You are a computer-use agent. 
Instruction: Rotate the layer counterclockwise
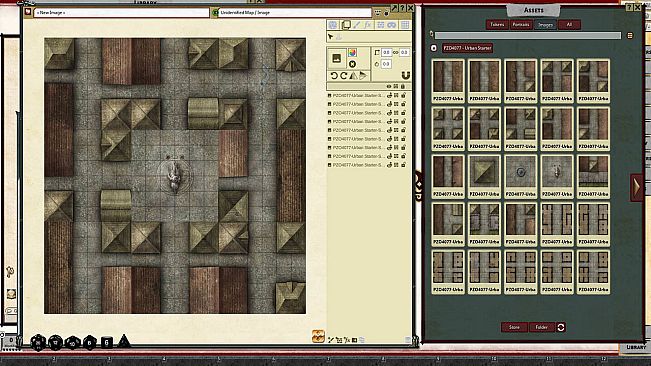point(334,76)
